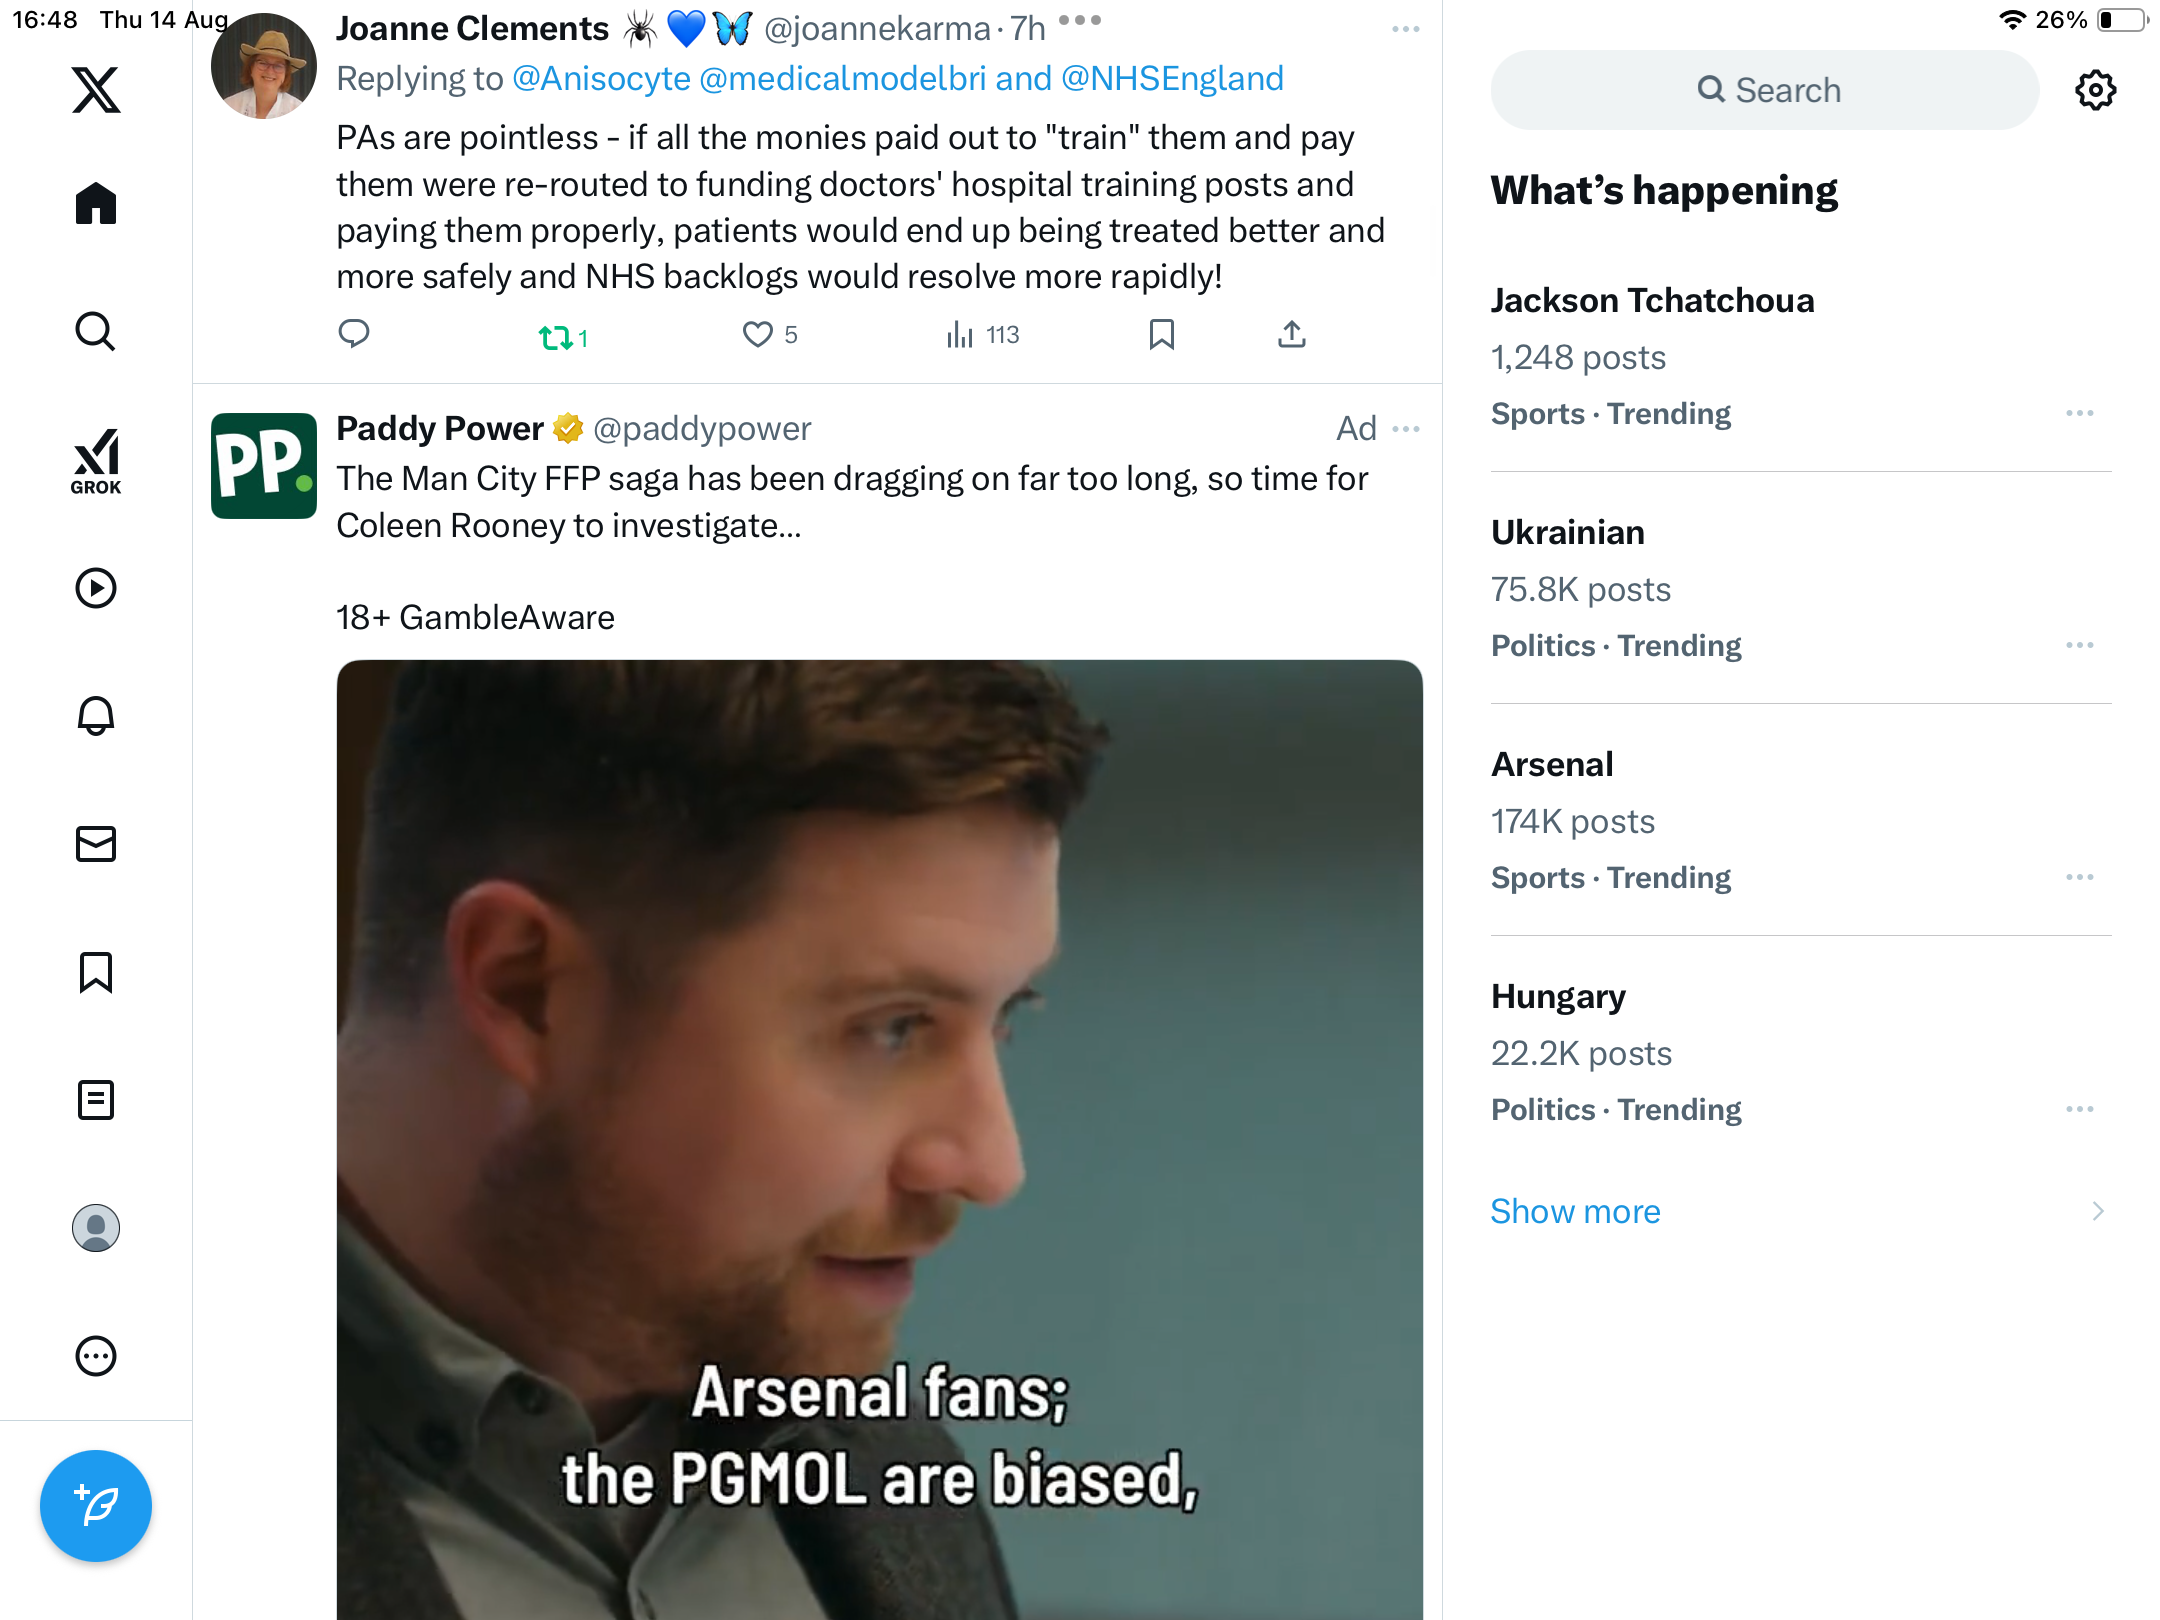This screenshot has height=1620, width=2160.
Task: View post analytics showing 113 views
Action: [982, 335]
